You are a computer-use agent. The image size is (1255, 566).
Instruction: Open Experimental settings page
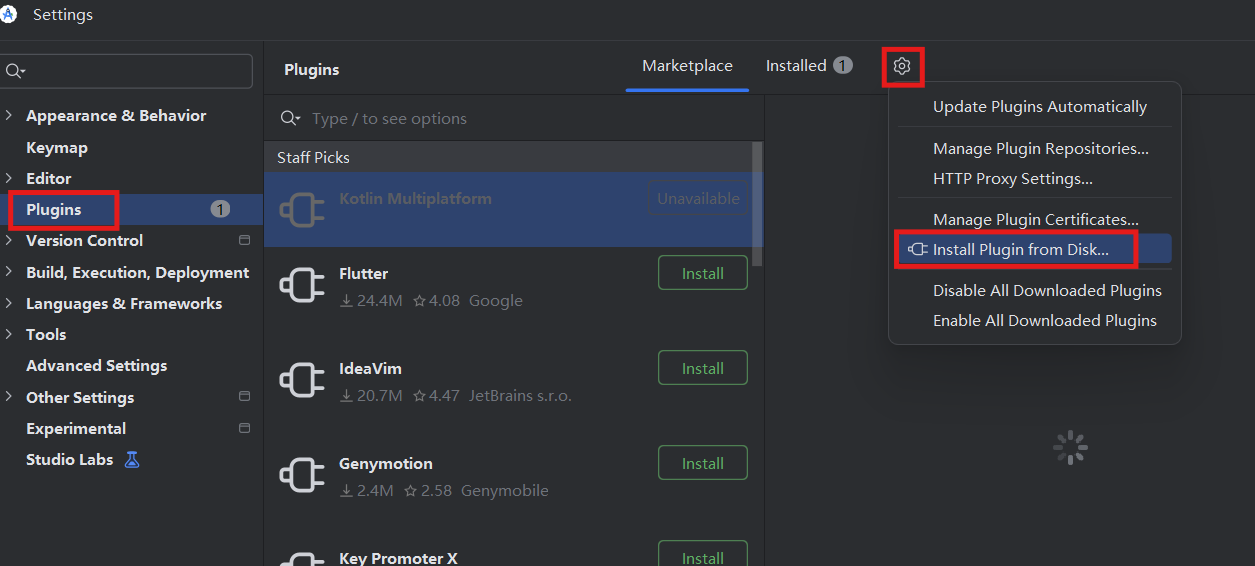point(76,428)
